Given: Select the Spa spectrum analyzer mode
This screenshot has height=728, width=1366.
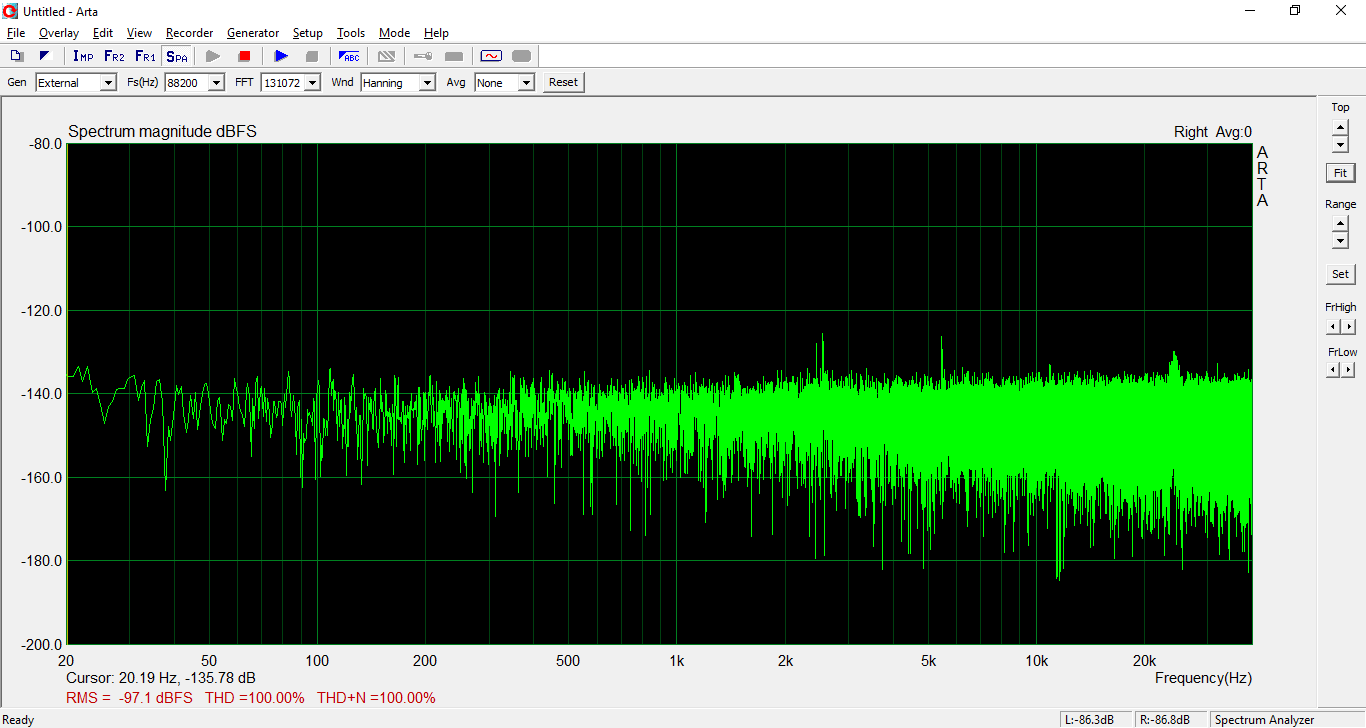Looking at the screenshot, I should pos(176,56).
